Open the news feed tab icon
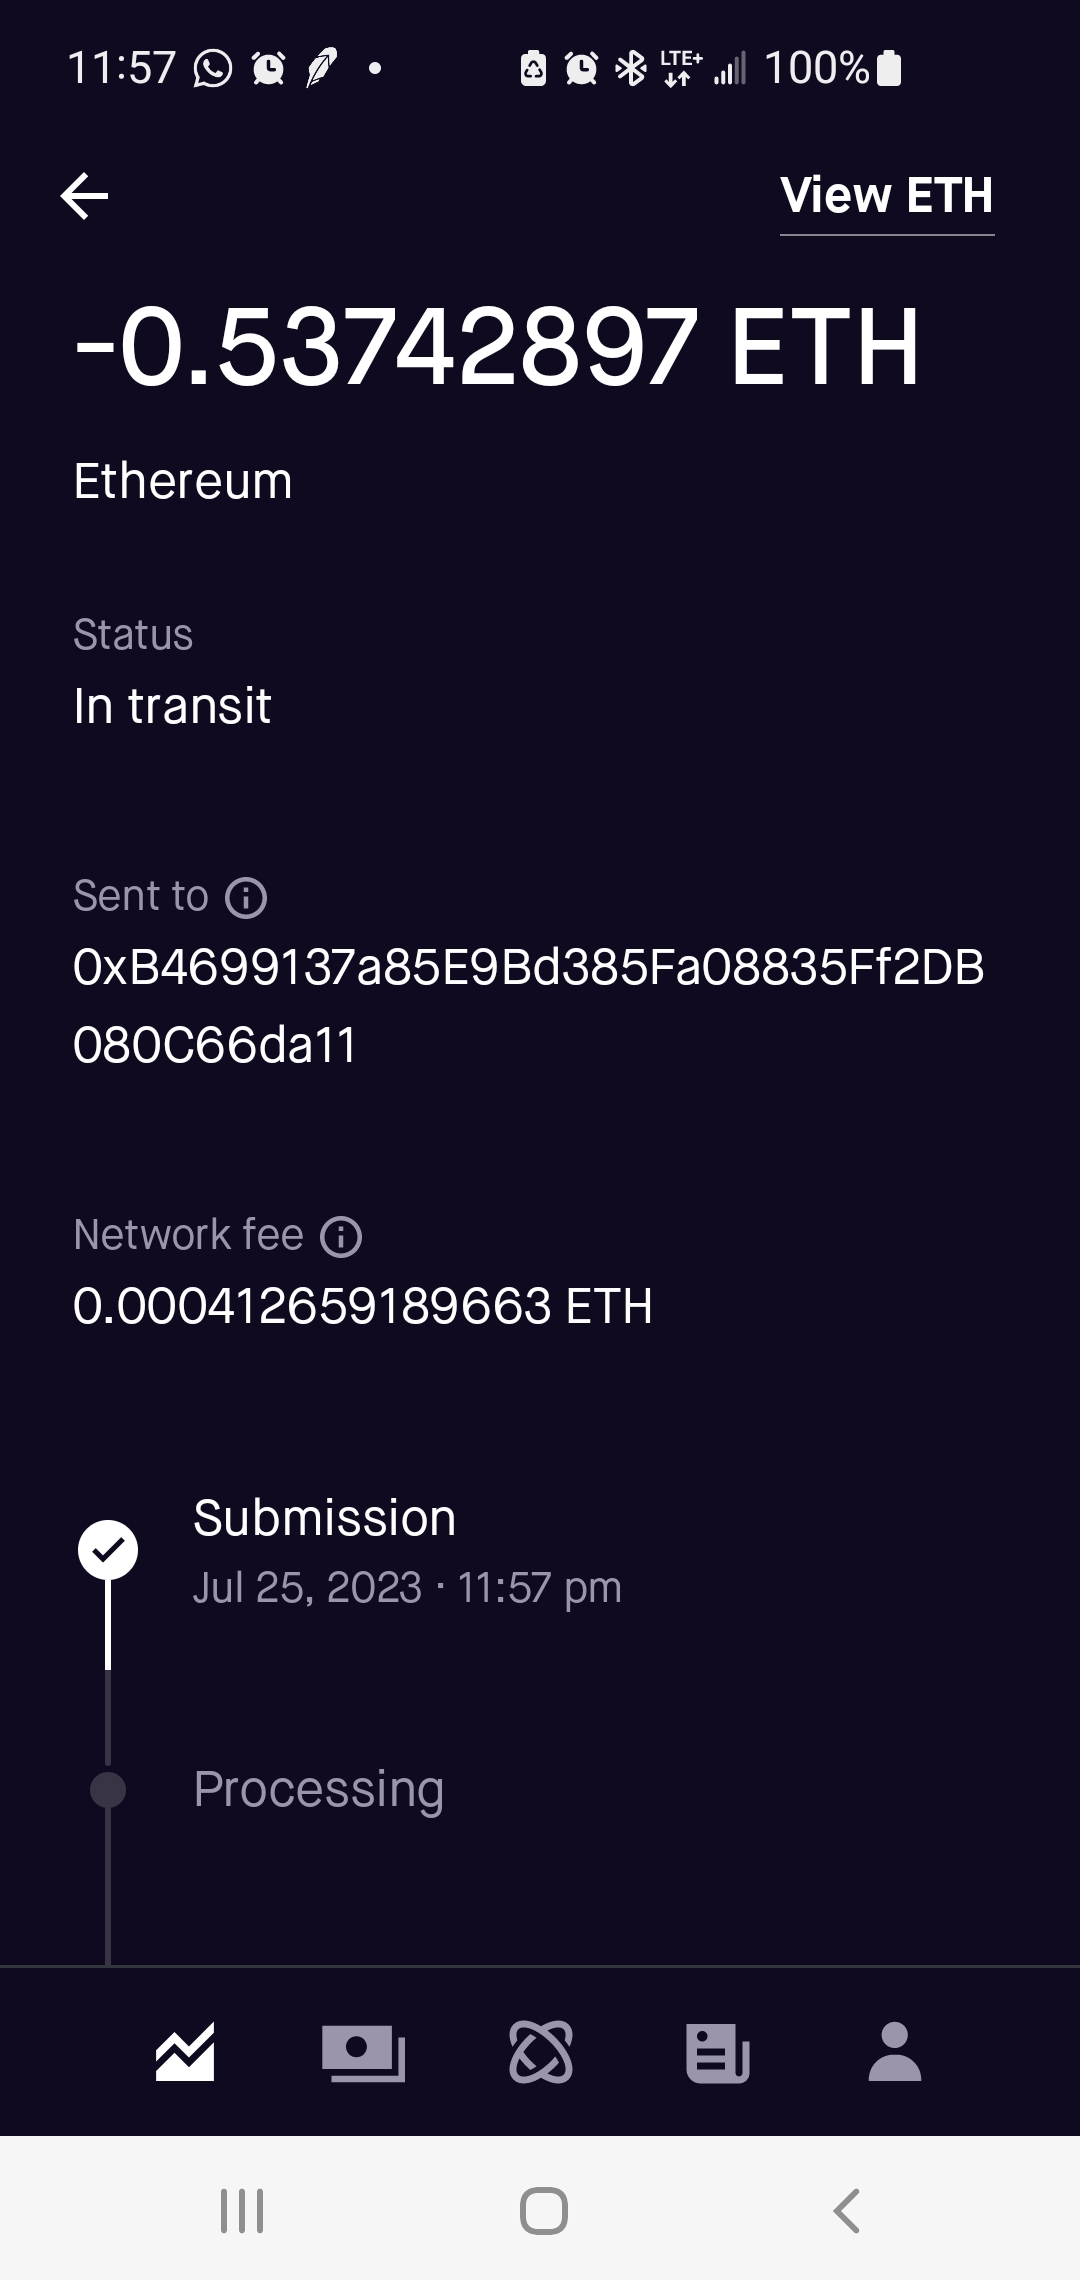Viewport: 1080px width, 2280px height. [x=718, y=2052]
